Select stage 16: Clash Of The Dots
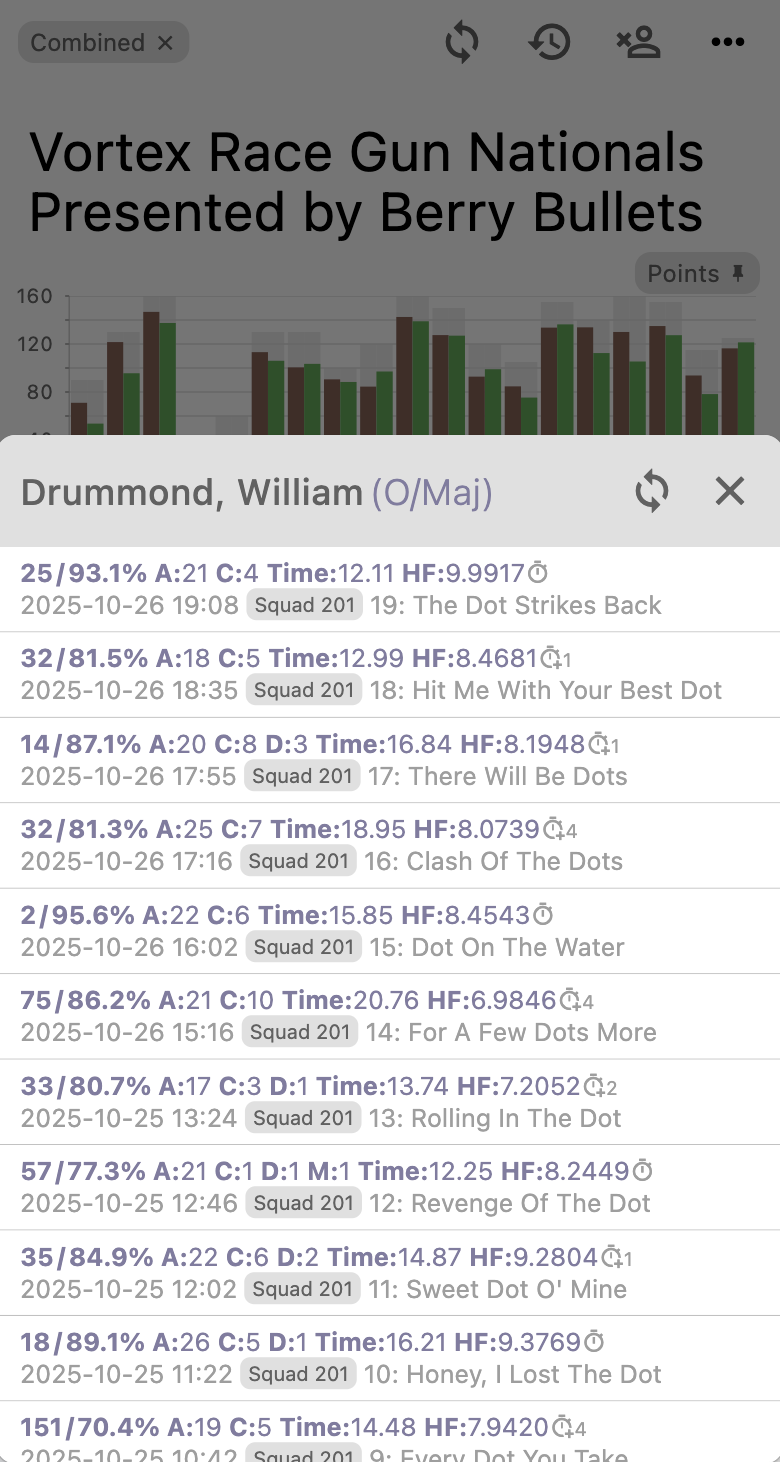The image size is (780, 1462). point(493,861)
